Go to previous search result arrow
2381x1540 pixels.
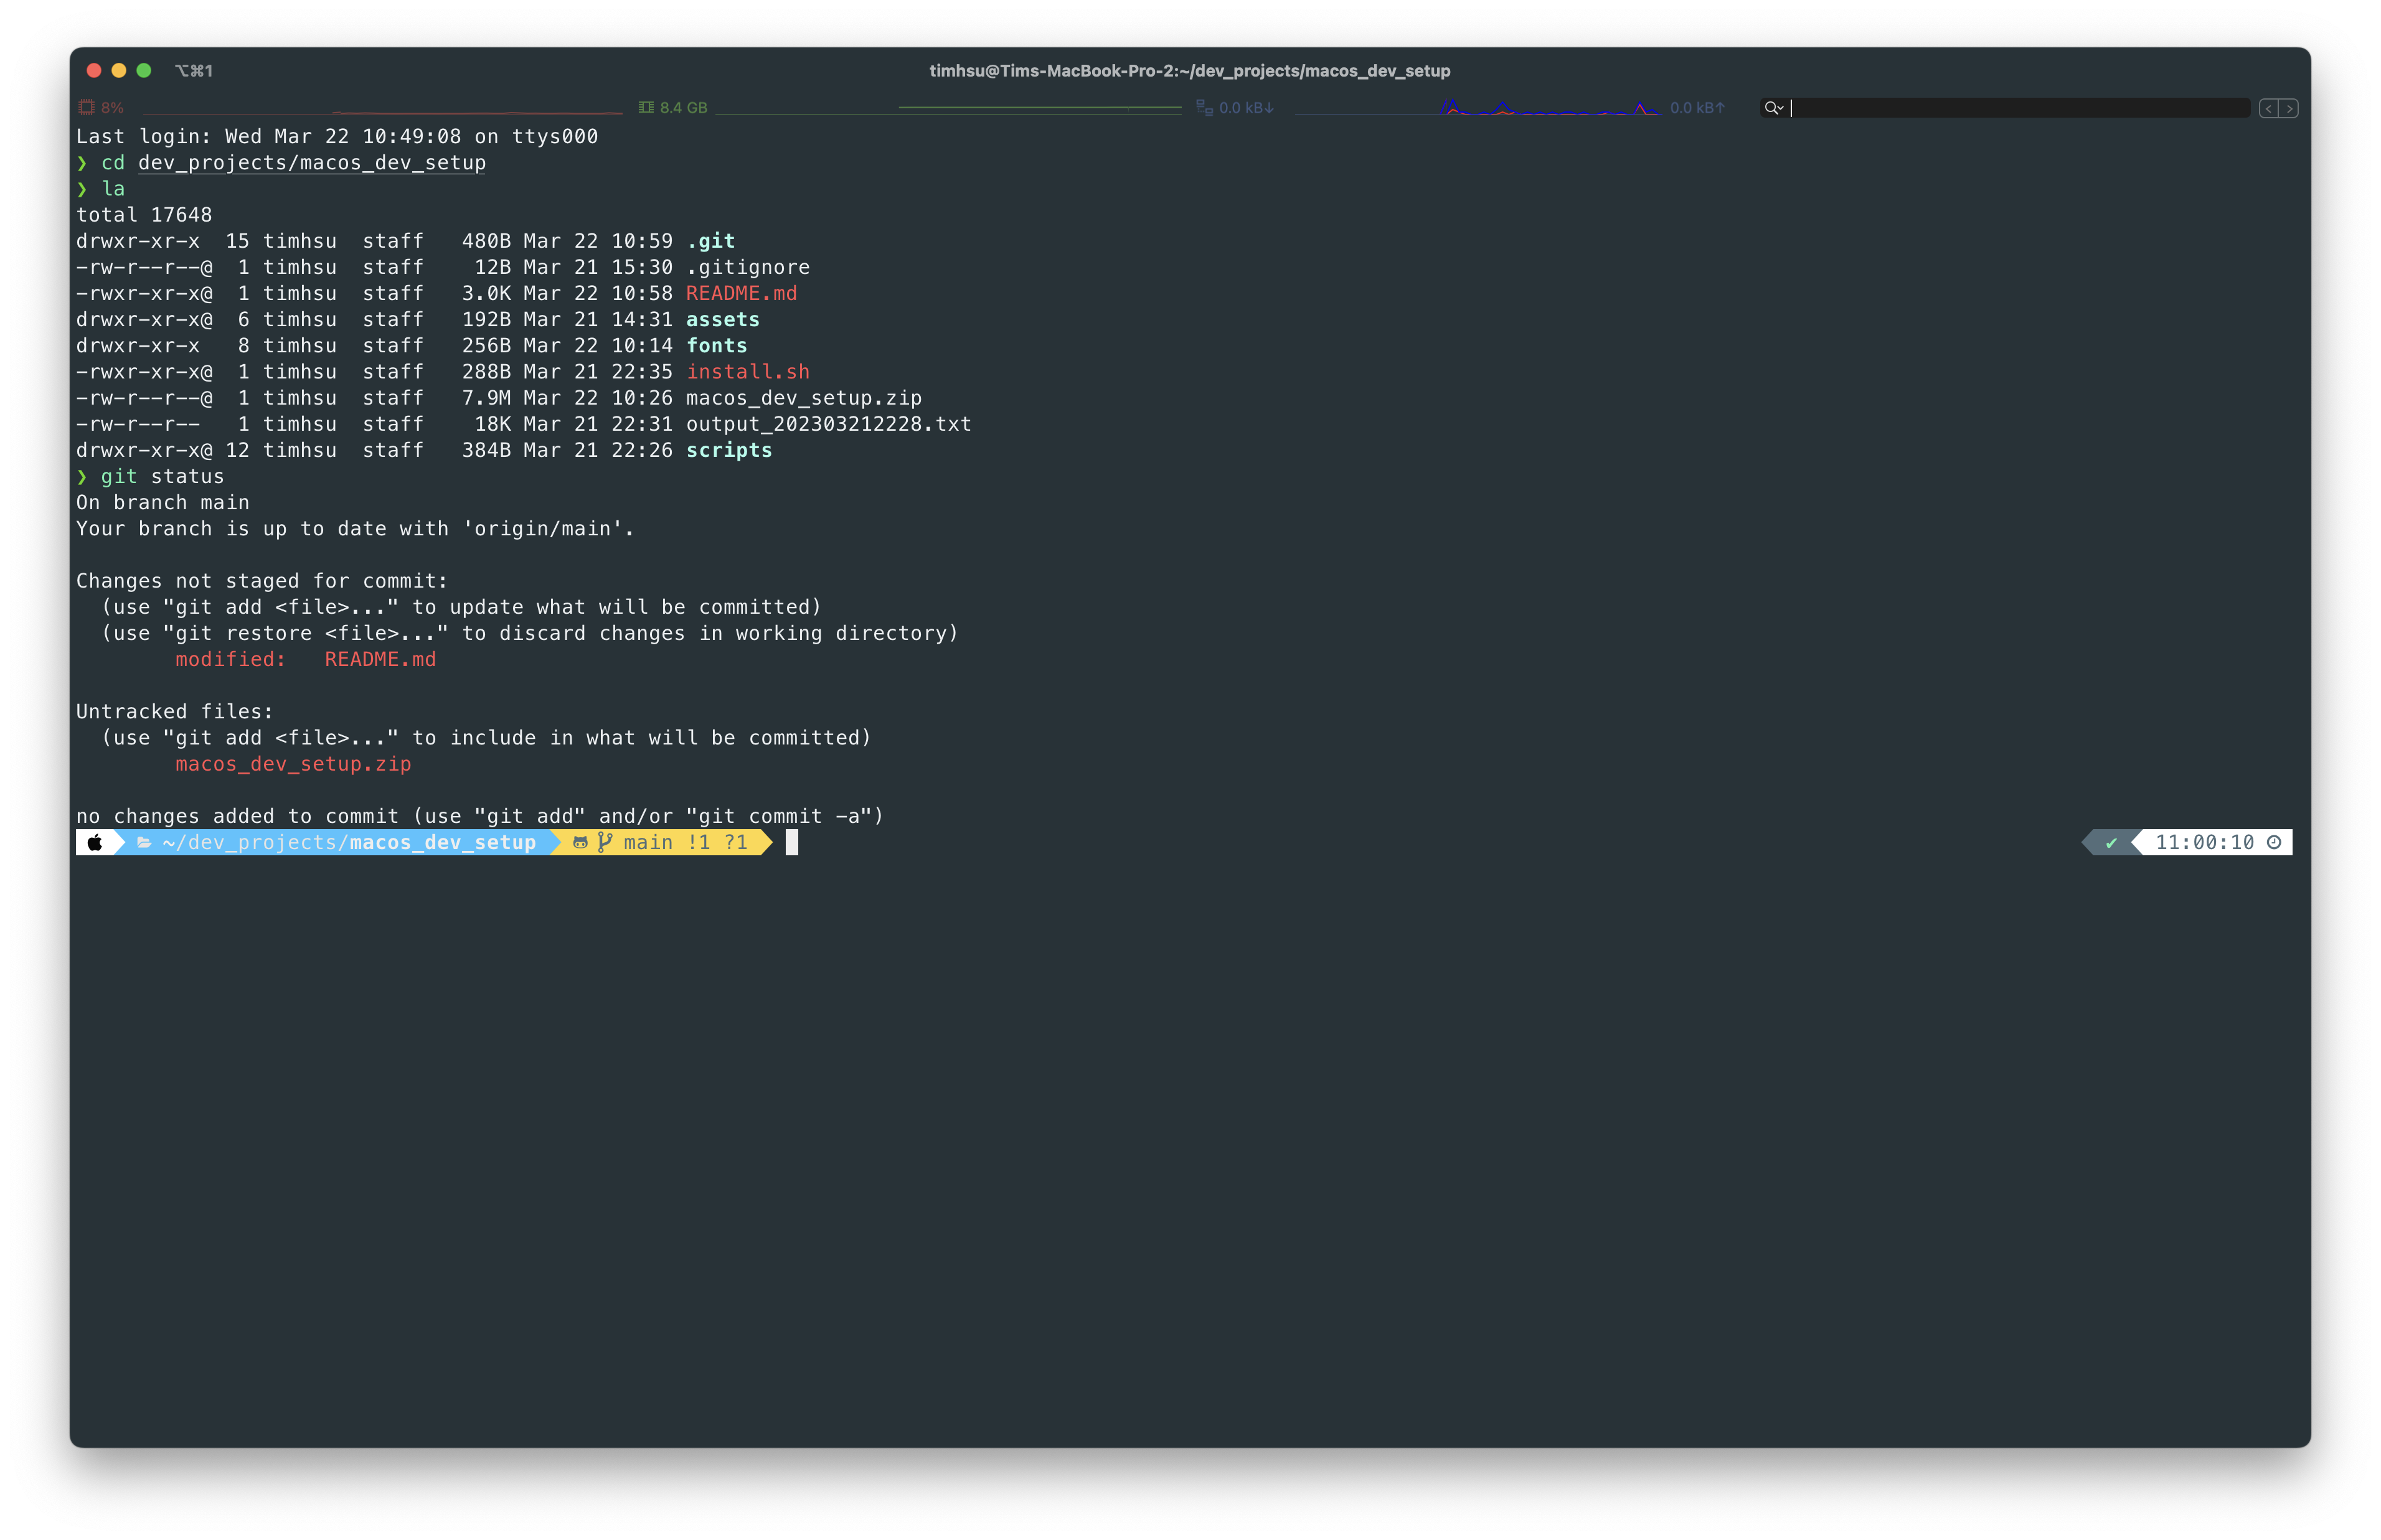tap(2268, 108)
